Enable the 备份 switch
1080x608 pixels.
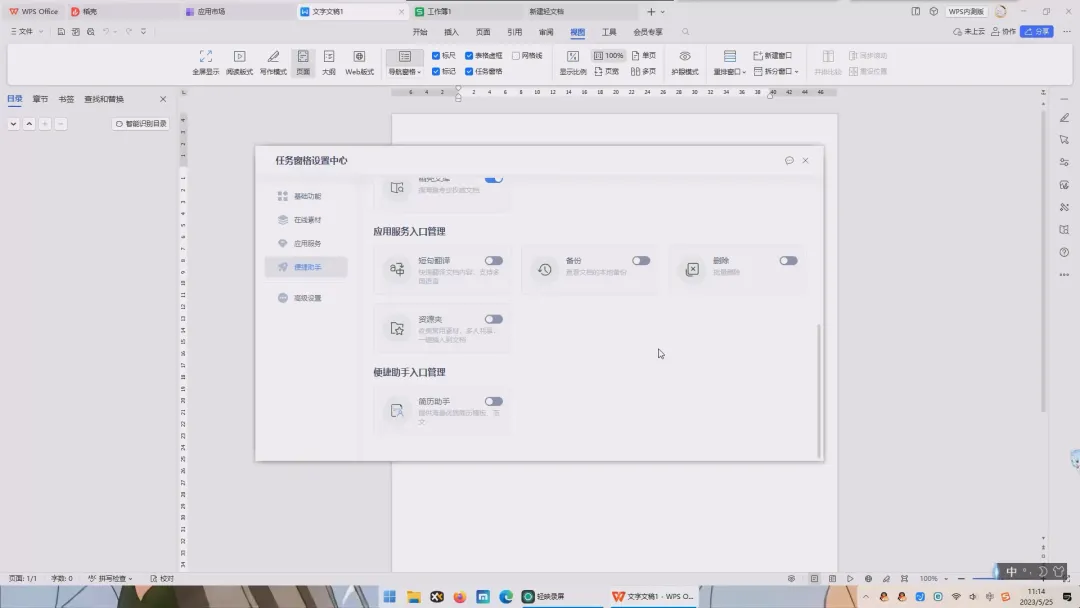(641, 261)
